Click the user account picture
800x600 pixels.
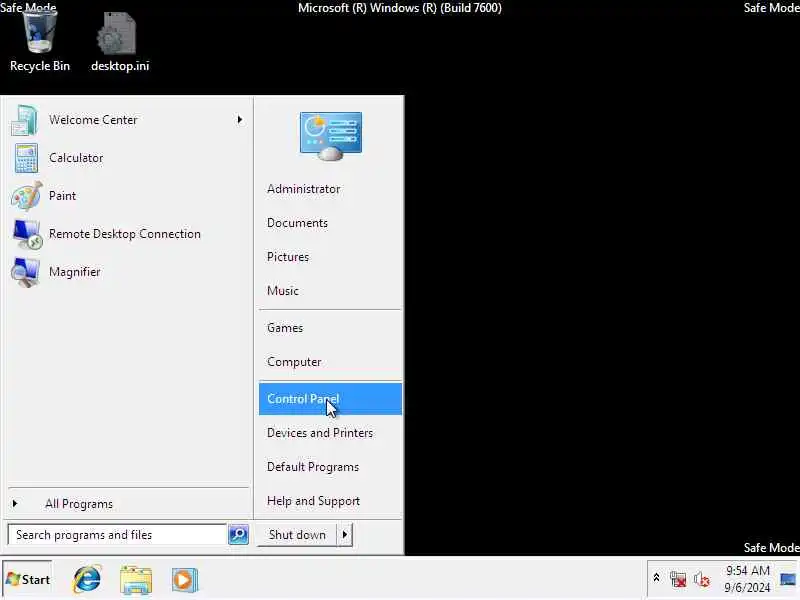(x=331, y=136)
